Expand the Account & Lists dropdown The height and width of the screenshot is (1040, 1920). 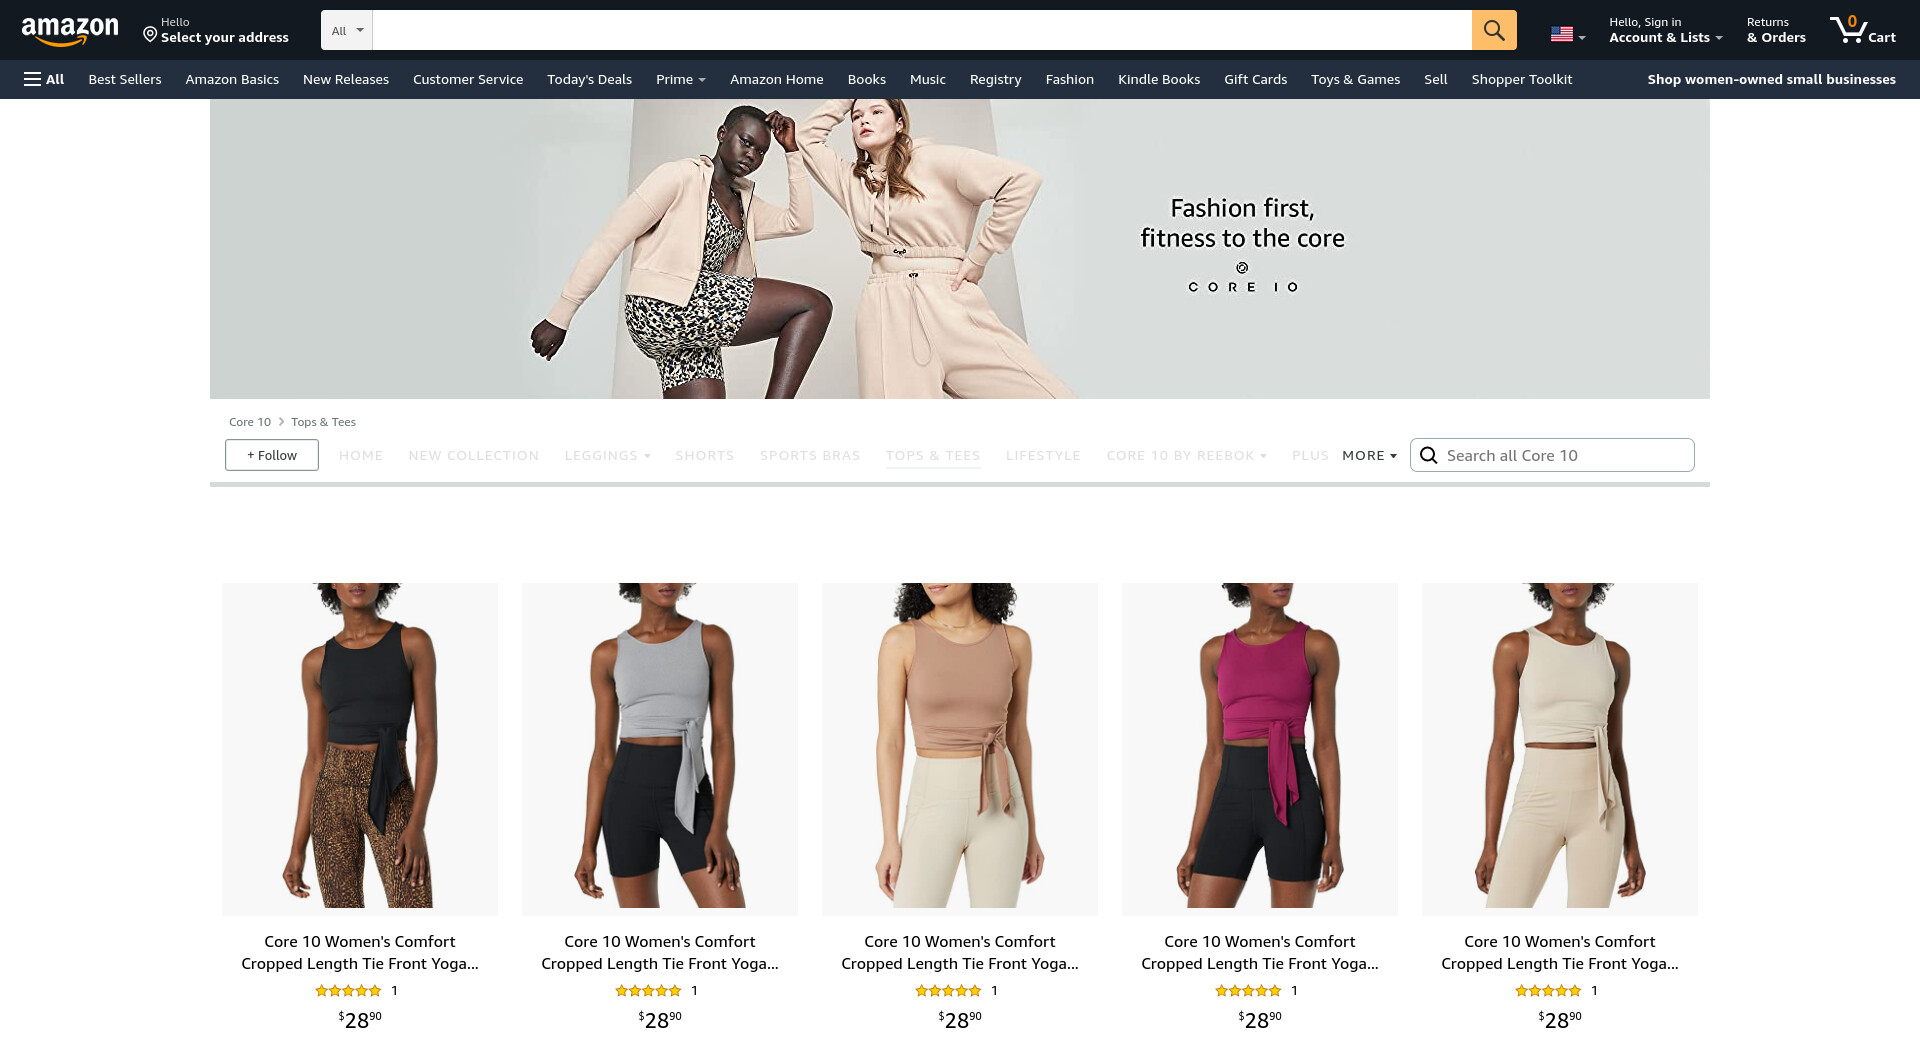1665,37
